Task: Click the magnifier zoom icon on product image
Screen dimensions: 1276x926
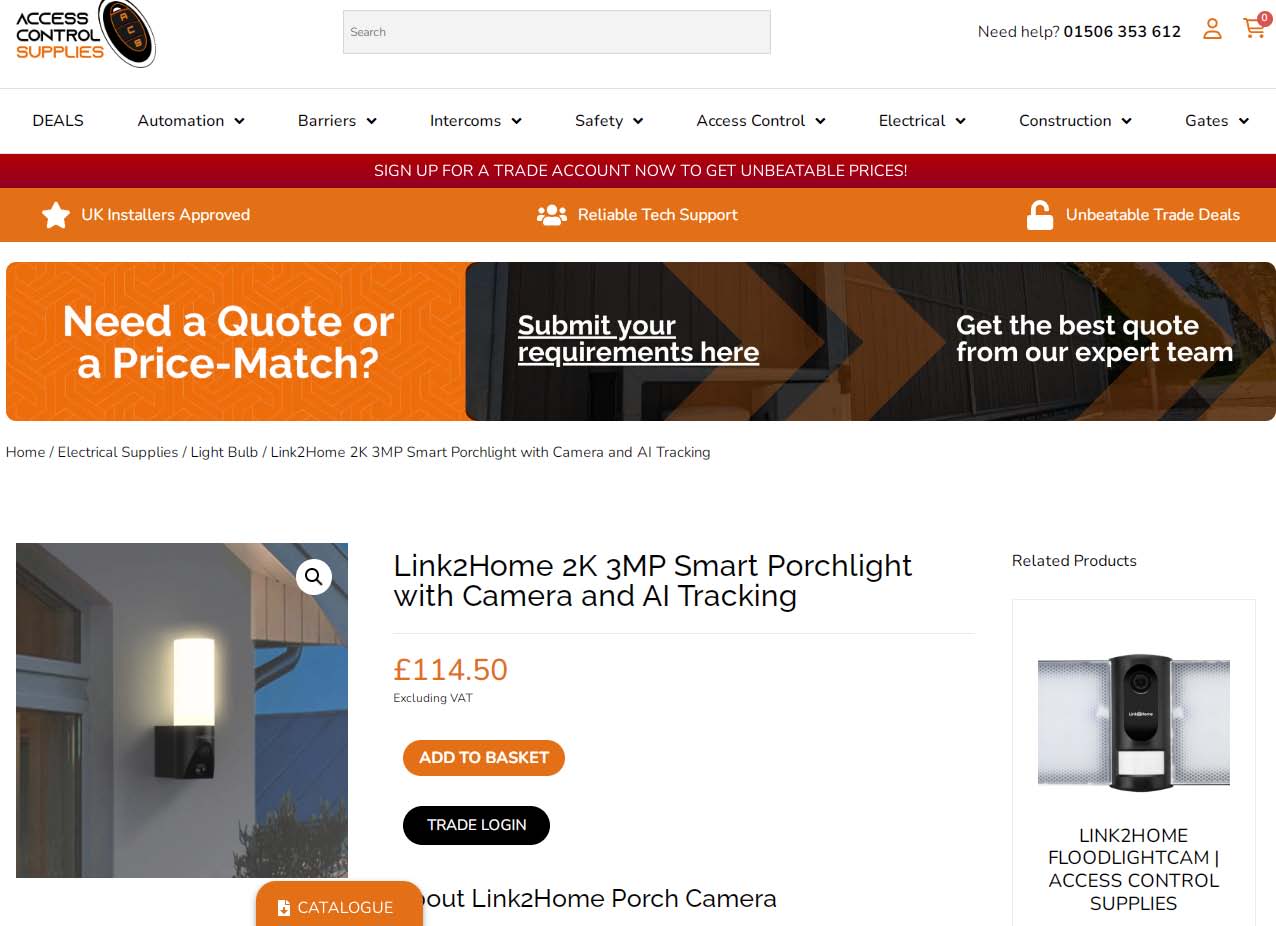Action: click(x=314, y=577)
